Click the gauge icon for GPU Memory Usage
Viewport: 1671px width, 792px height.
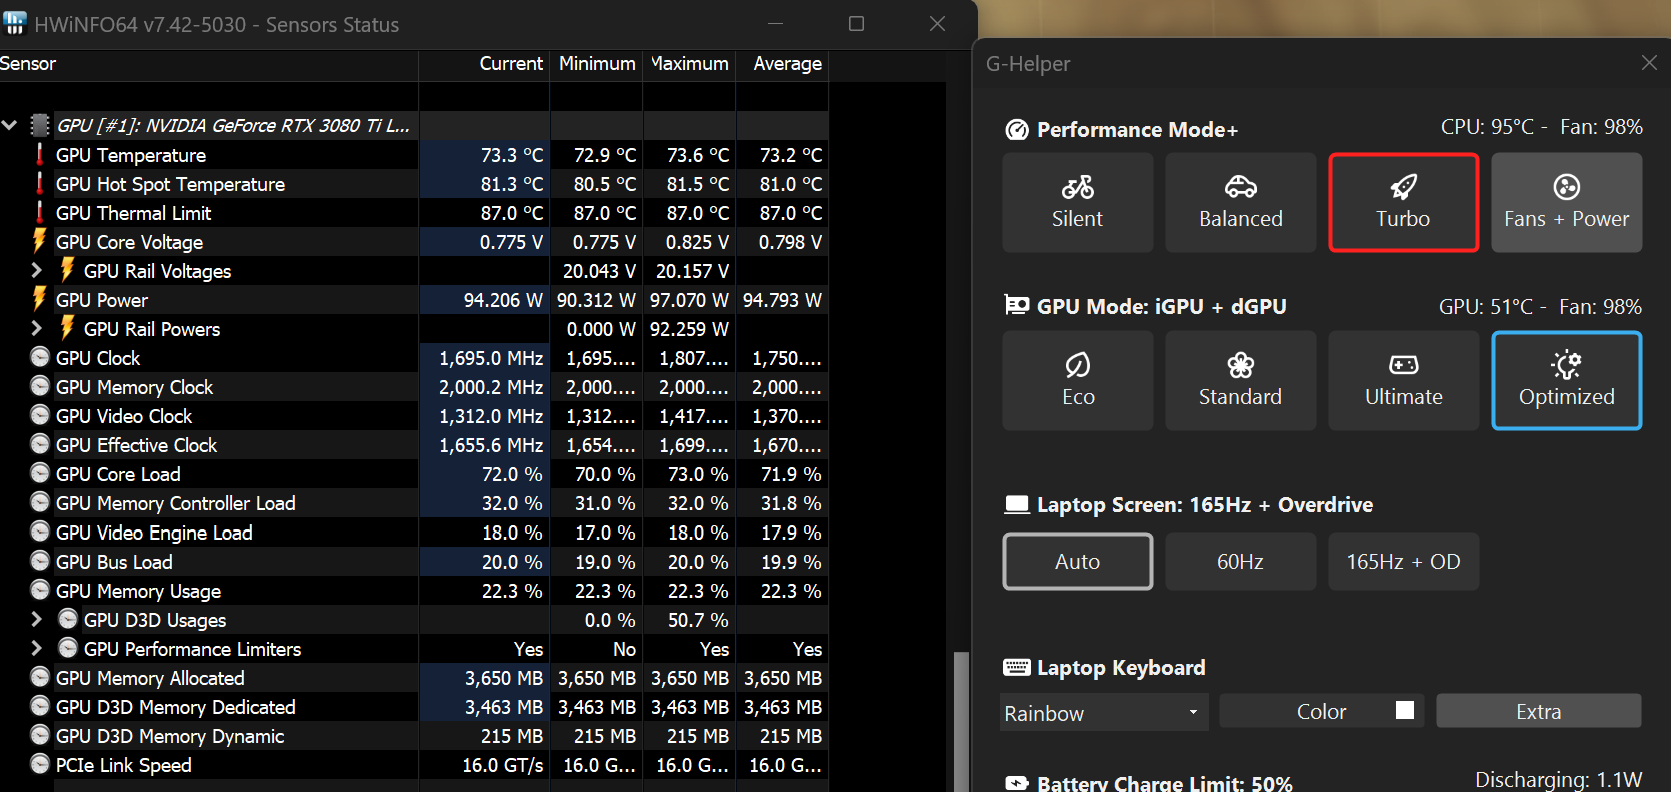click(40, 590)
